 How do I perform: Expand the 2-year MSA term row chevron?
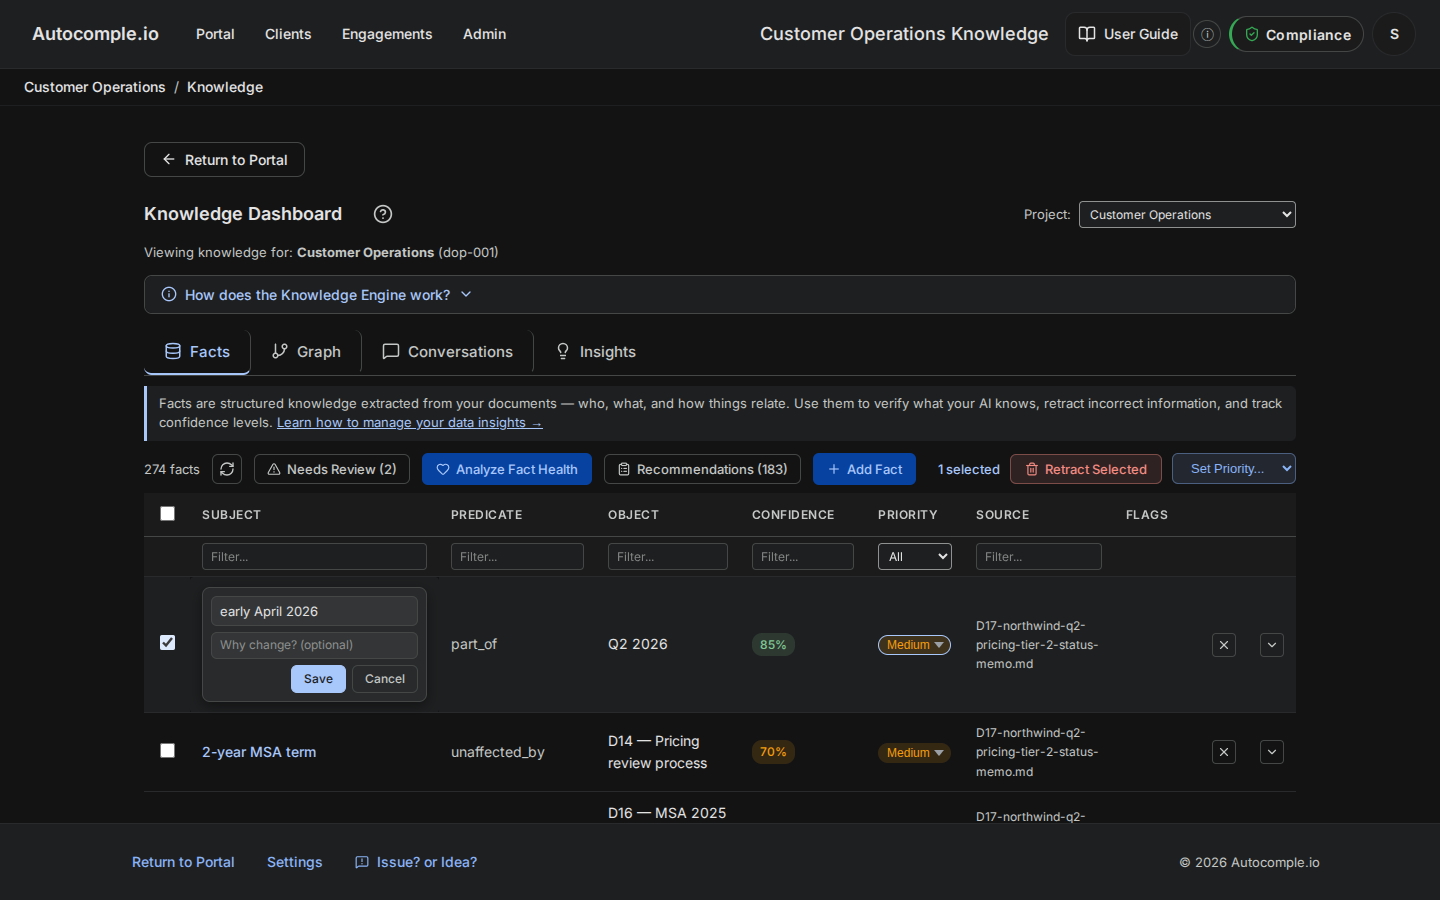coord(1272,752)
